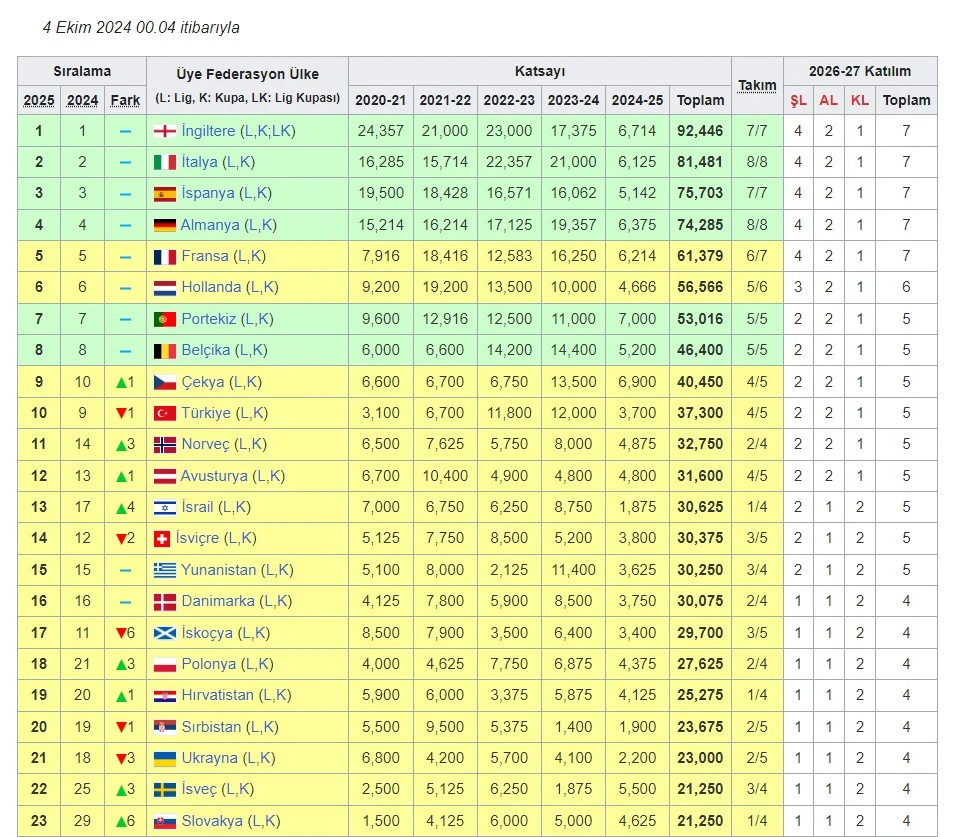Click the AL column header link
Image resolution: width=955 pixels, height=837 pixels.
[828, 99]
